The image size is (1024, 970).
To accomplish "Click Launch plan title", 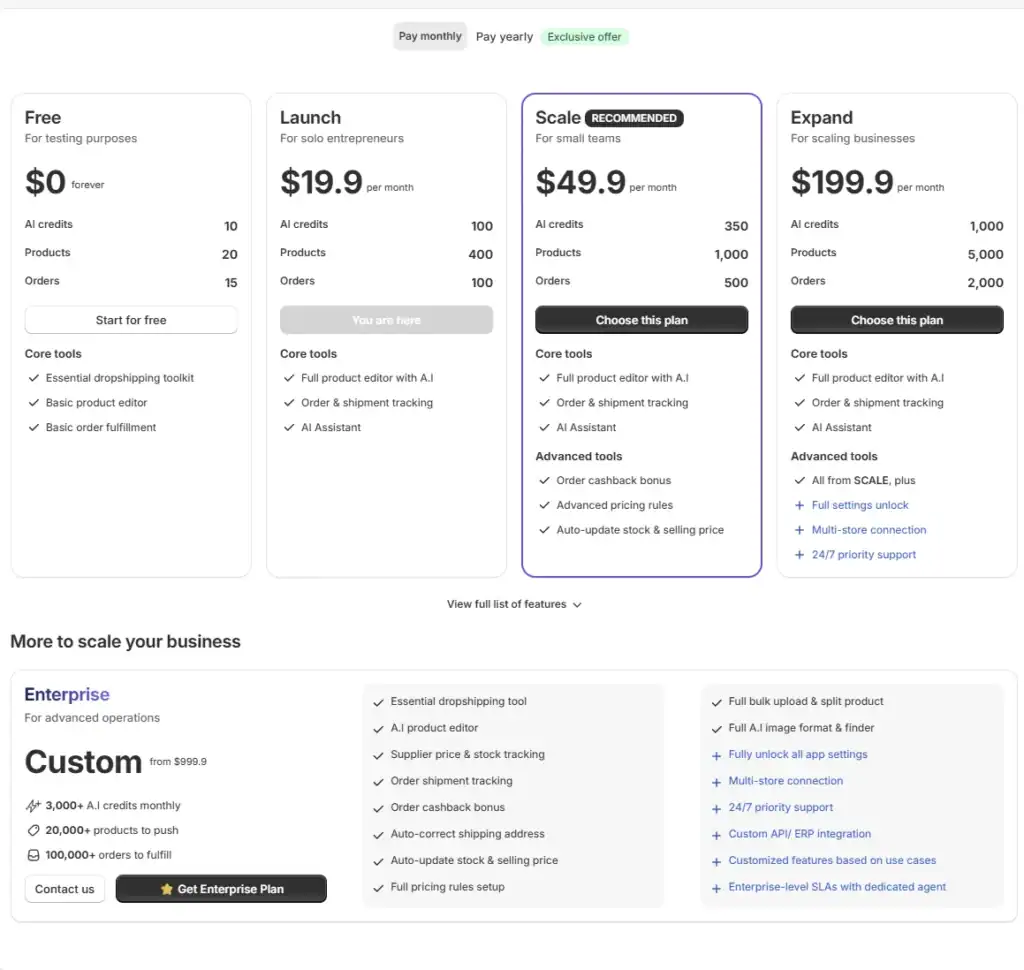I will click(x=310, y=118).
